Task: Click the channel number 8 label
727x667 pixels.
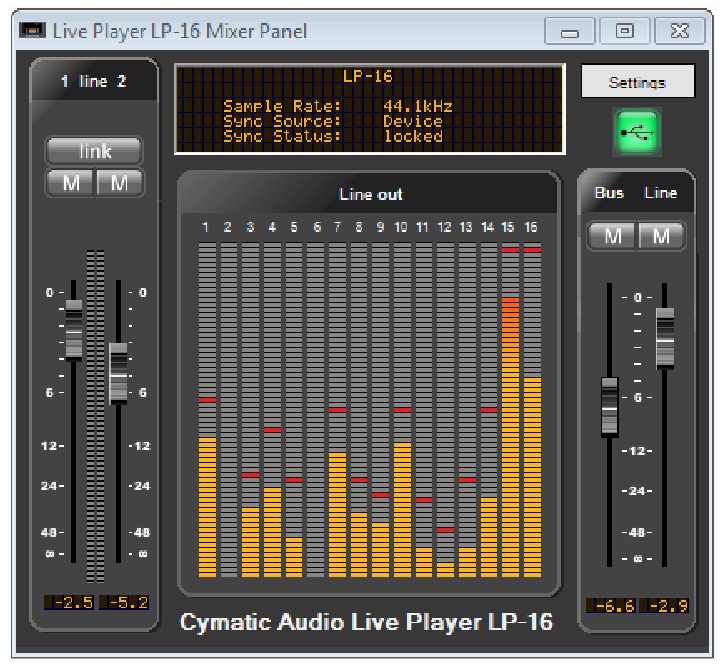Action: [358, 227]
